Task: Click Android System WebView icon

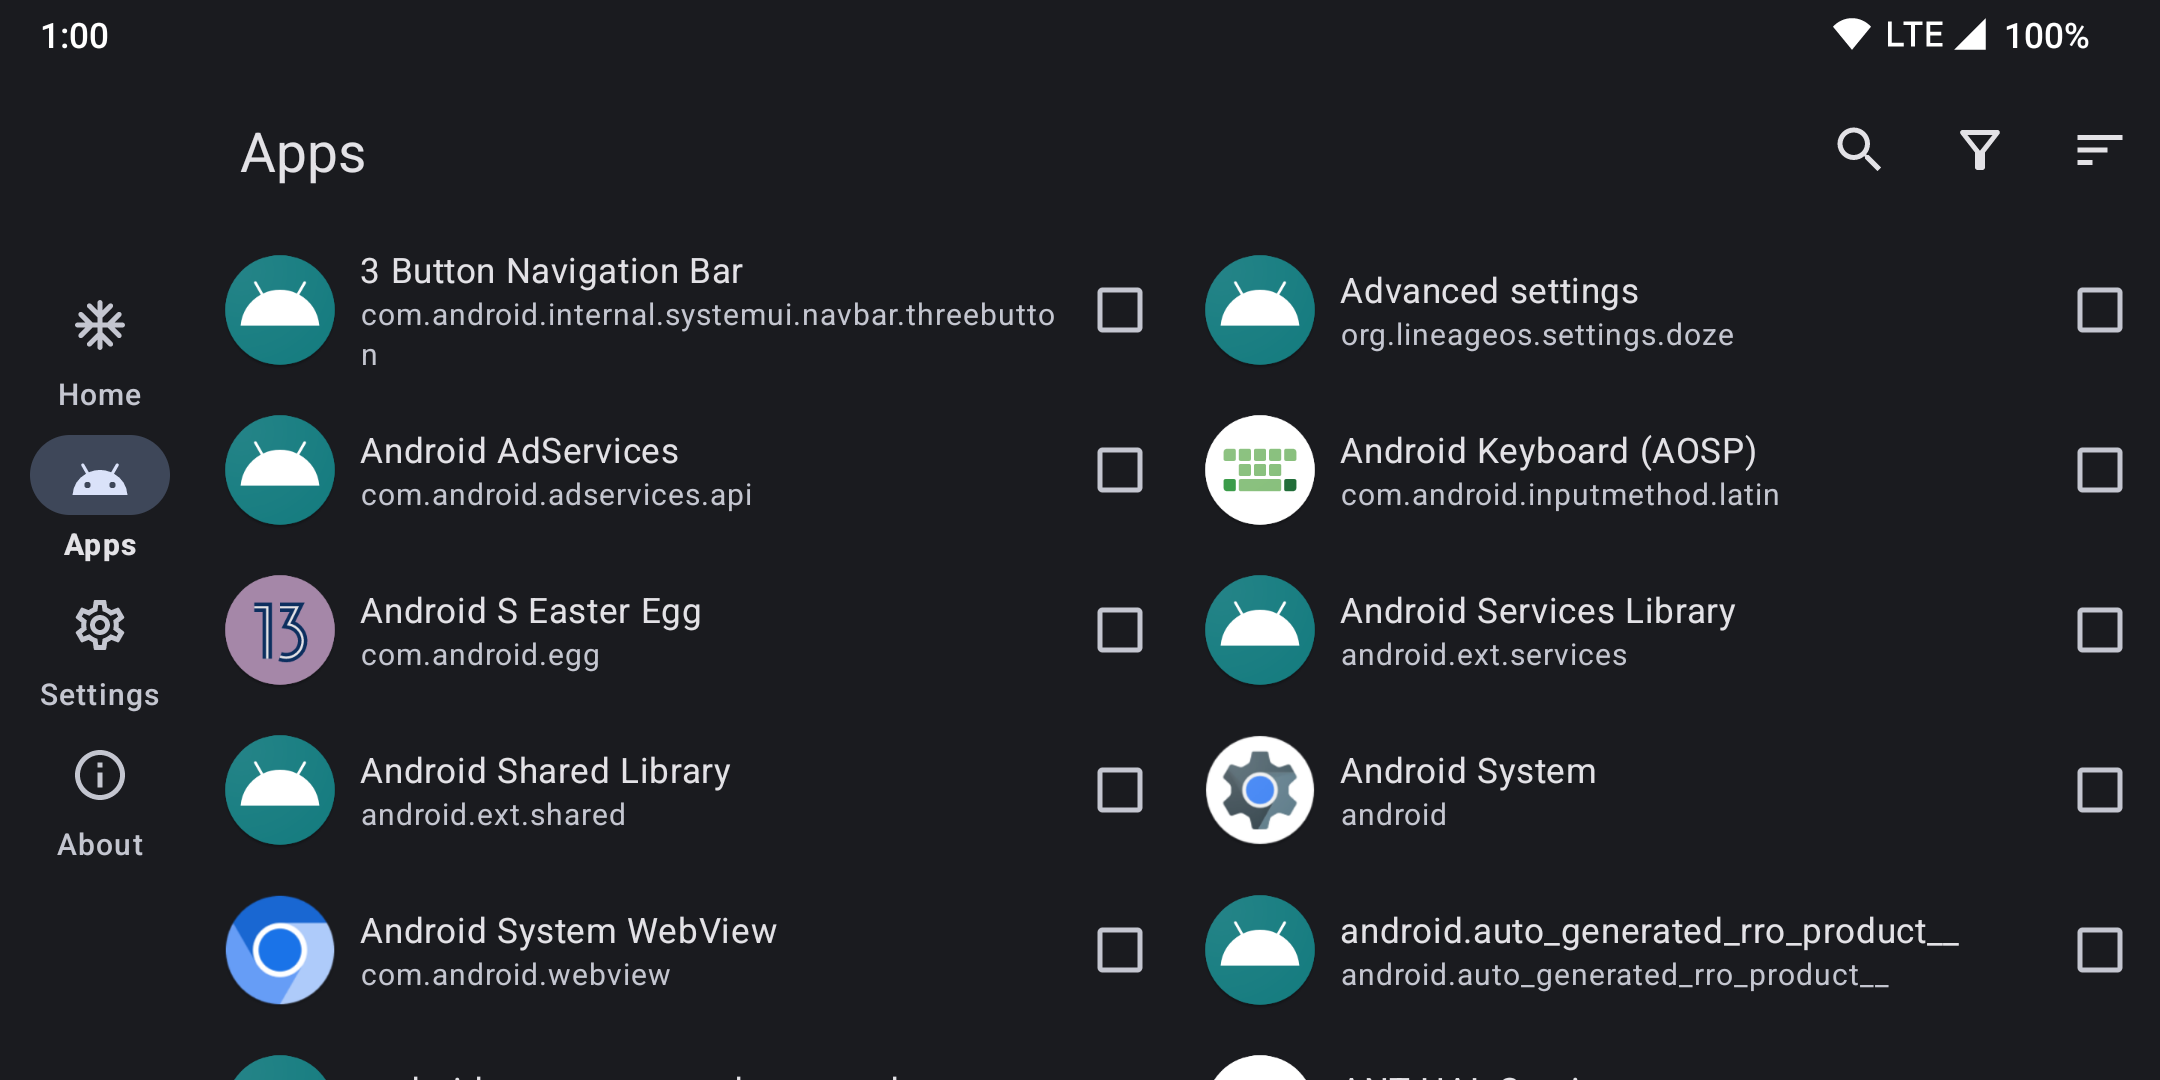Action: pos(280,950)
